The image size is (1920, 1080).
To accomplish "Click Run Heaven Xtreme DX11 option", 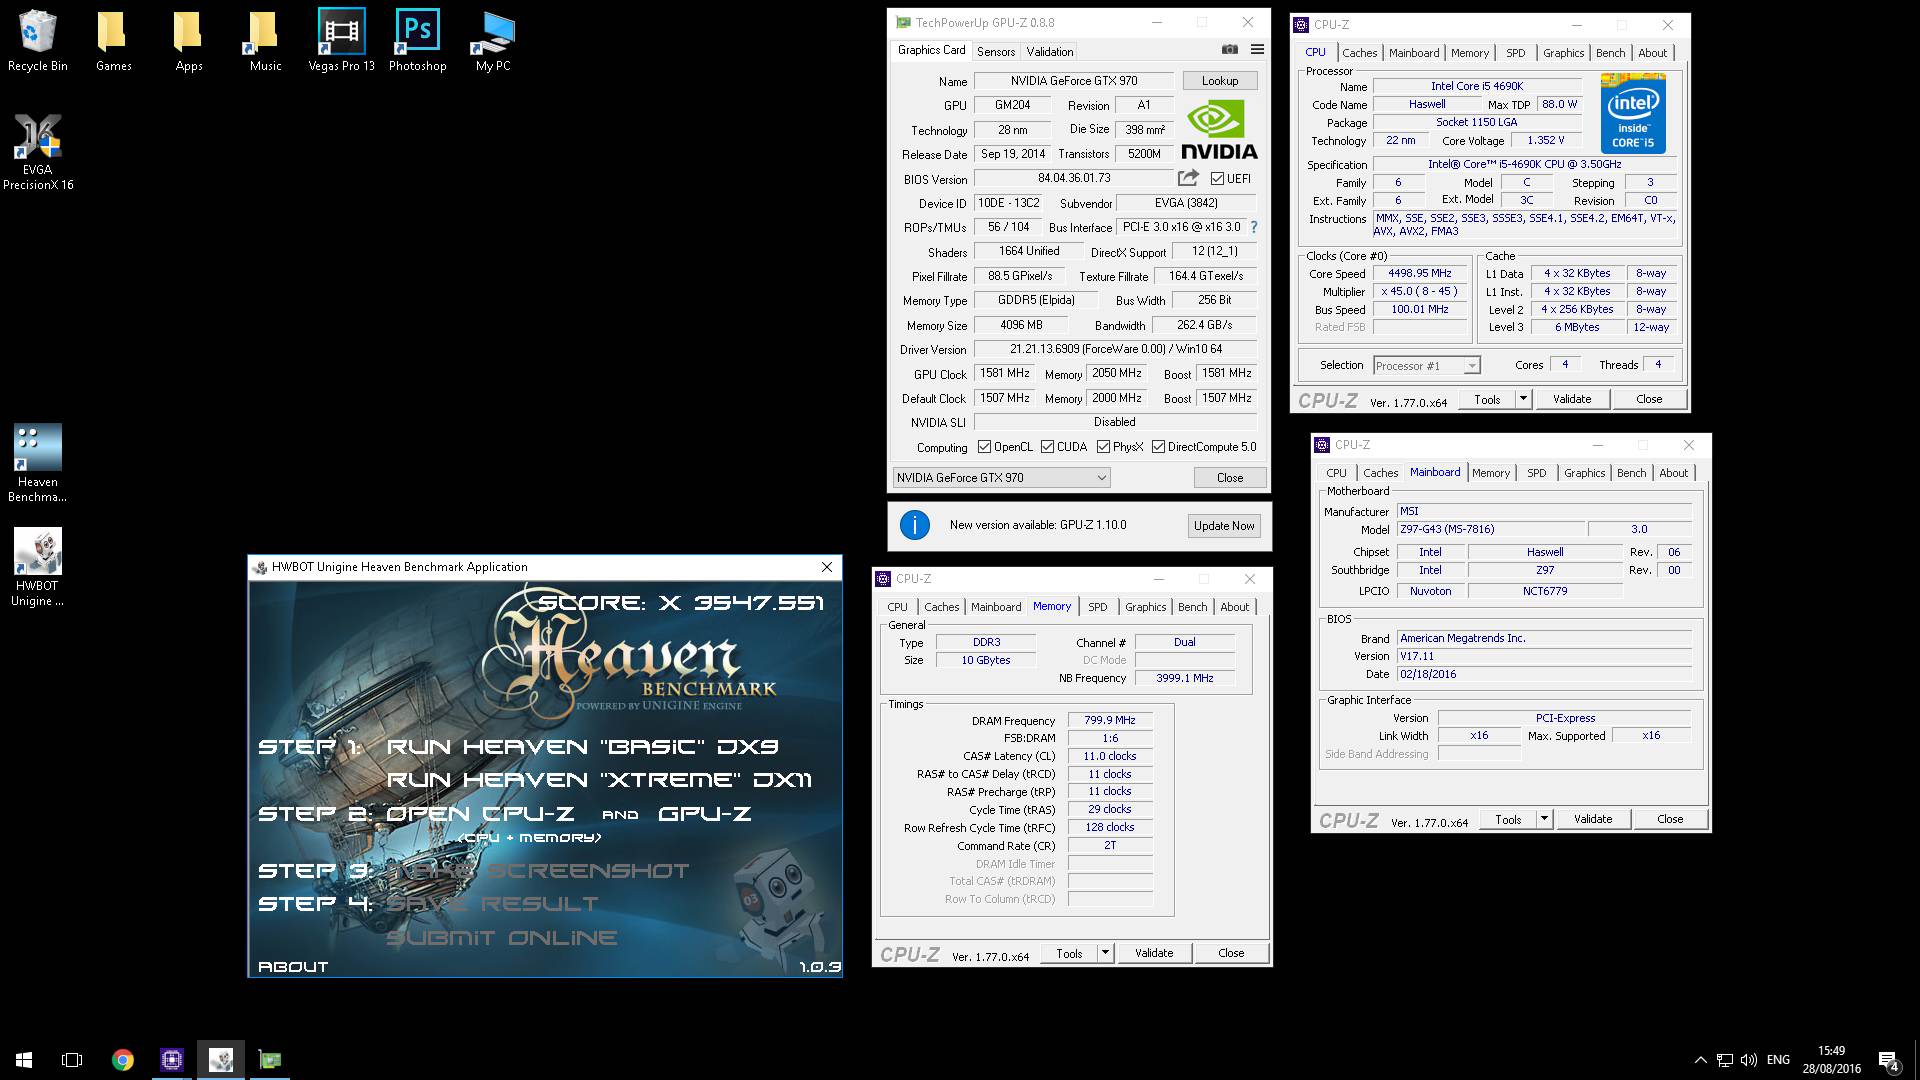I will (x=599, y=780).
